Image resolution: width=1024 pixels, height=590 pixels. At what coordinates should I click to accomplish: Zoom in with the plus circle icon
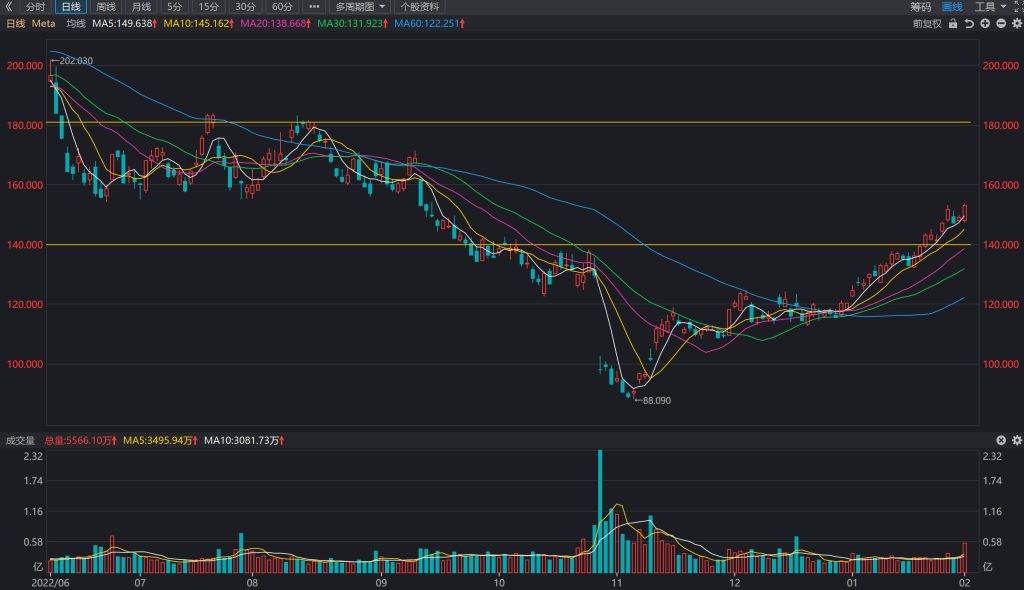click(x=985, y=24)
